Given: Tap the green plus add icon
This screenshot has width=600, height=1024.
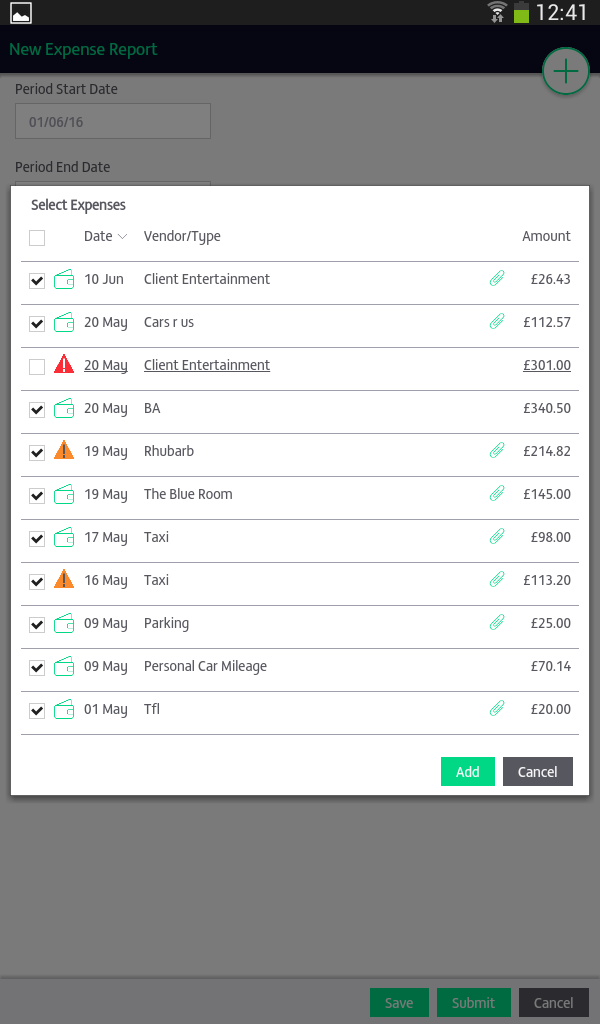Looking at the screenshot, I should click(565, 71).
